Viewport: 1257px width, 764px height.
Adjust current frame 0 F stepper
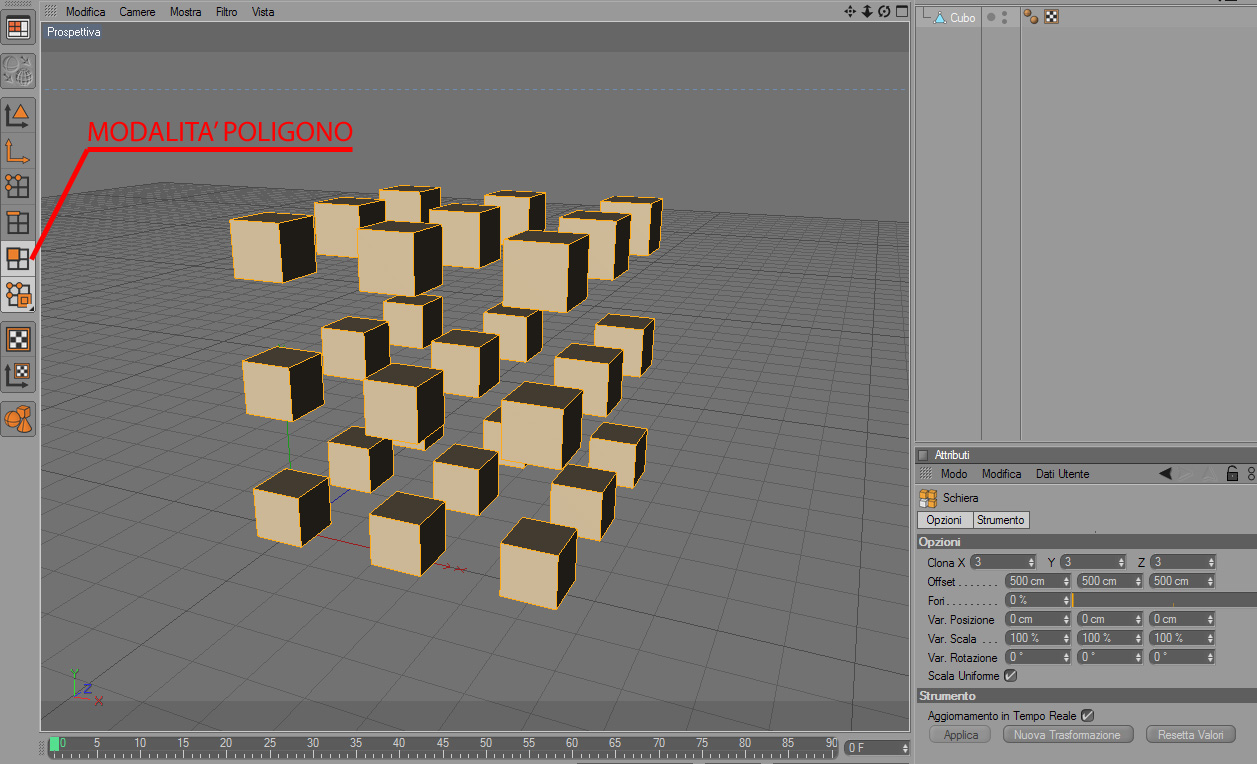click(x=905, y=748)
